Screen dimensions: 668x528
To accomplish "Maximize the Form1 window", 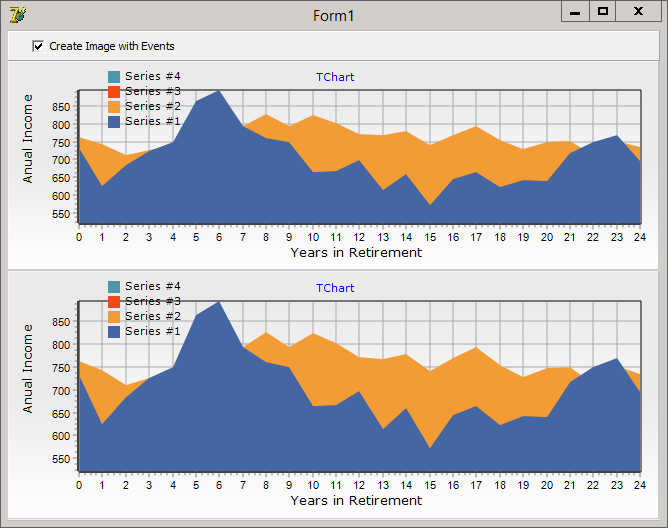I will [602, 12].
